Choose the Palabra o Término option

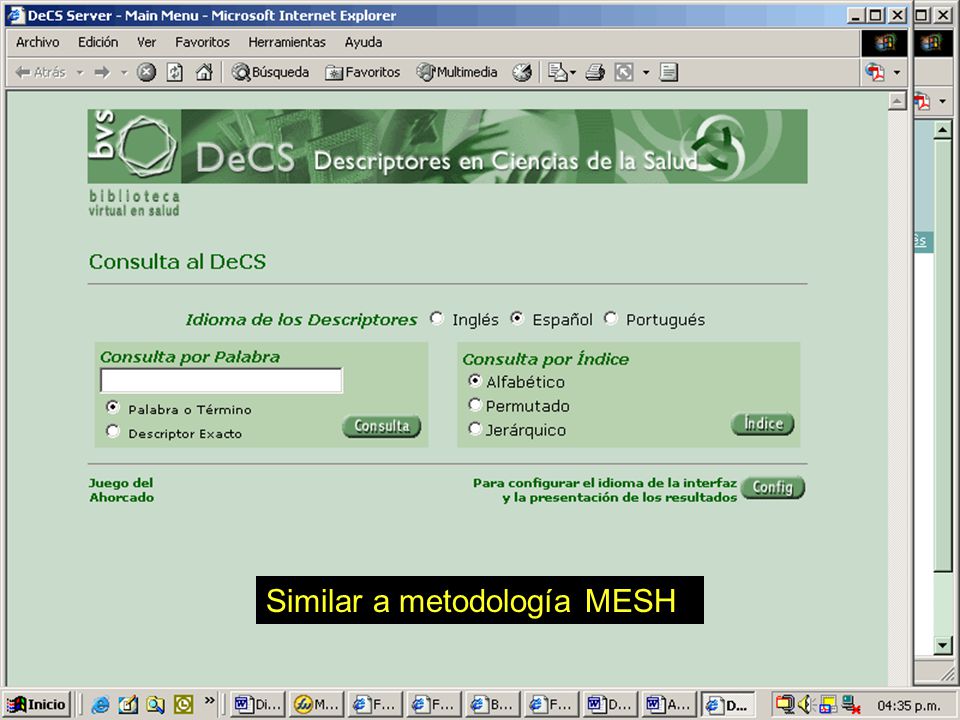[113, 407]
